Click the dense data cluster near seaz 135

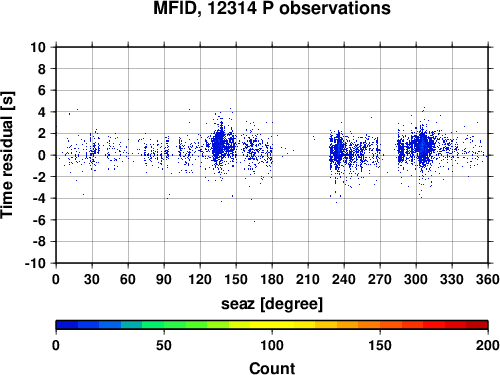[219, 144]
